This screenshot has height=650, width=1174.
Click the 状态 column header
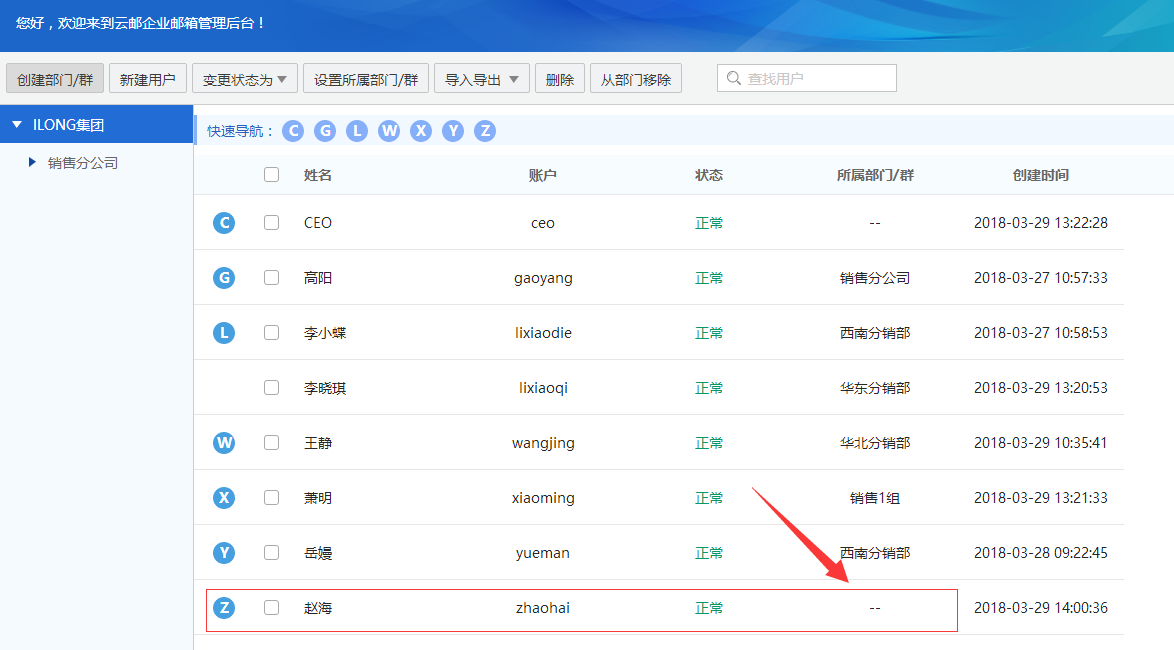click(708, 175)
